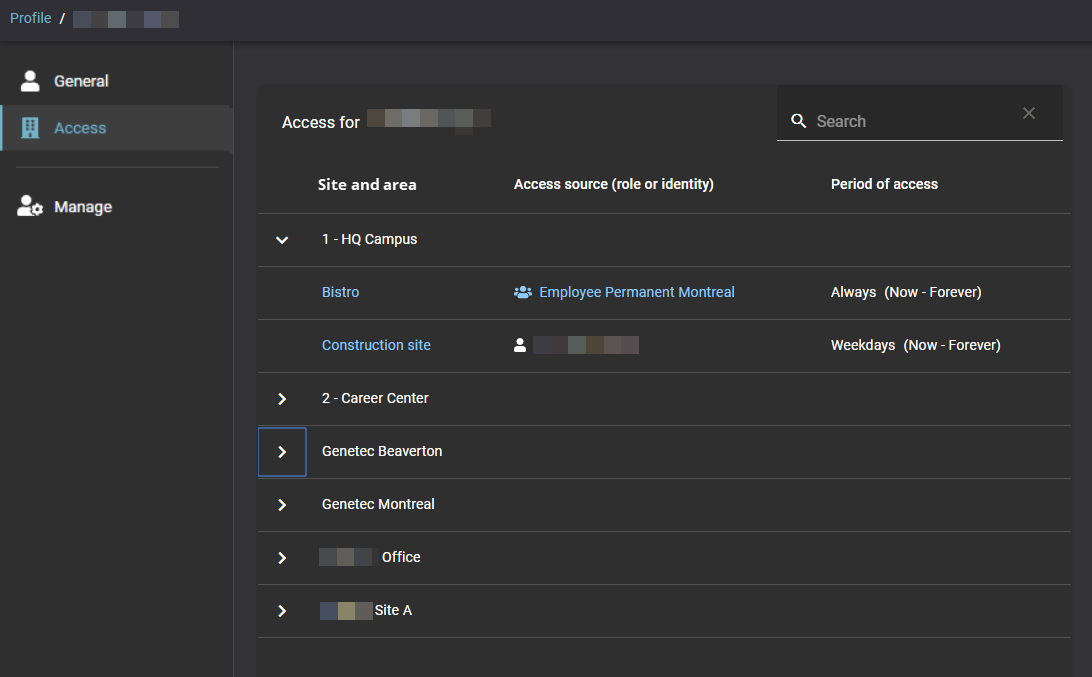1092x677 pixels.
Task: Click the Manage user-gear icon
Action: 30,206
